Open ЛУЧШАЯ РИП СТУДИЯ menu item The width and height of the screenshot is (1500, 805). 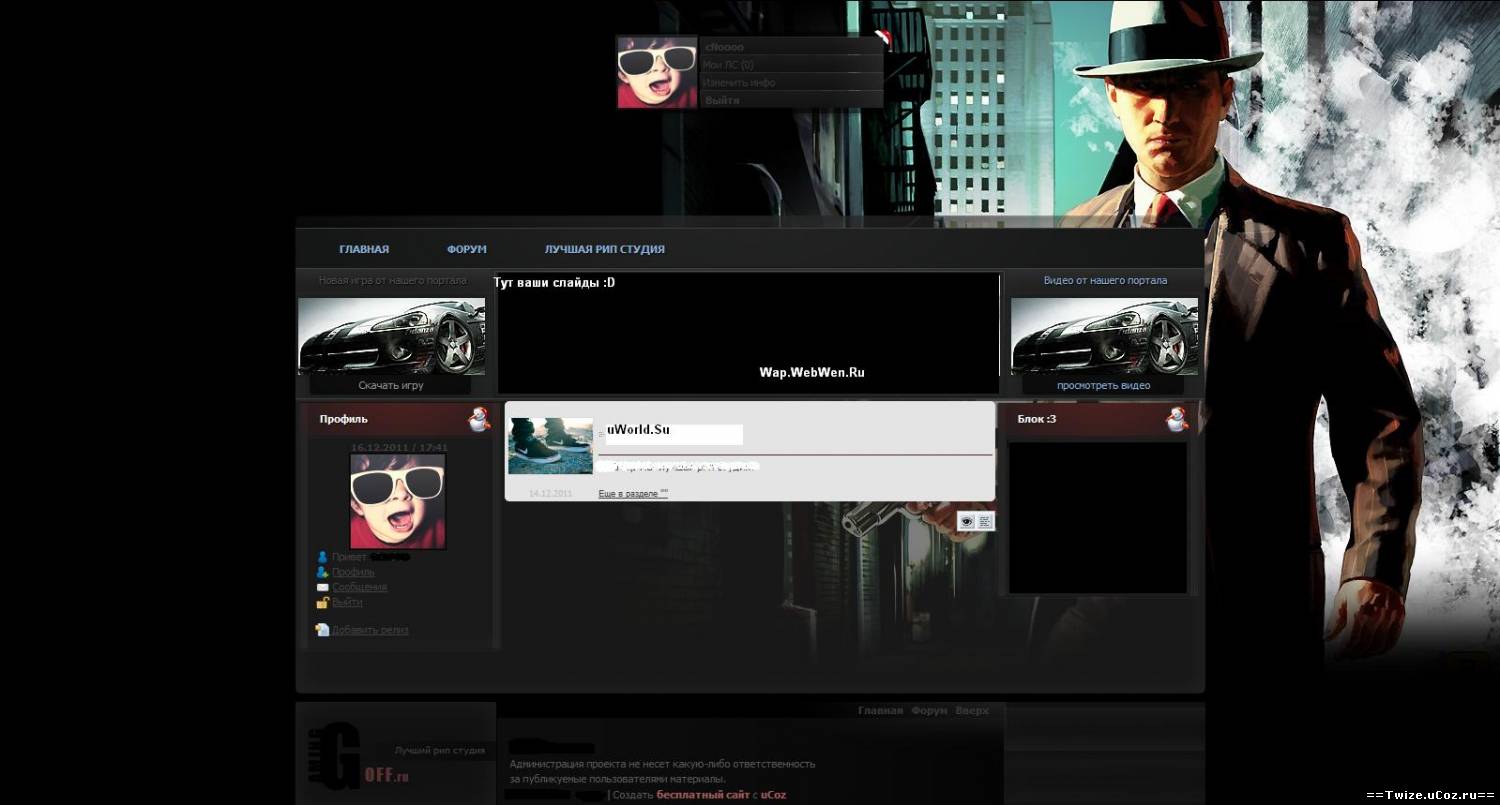605,249
